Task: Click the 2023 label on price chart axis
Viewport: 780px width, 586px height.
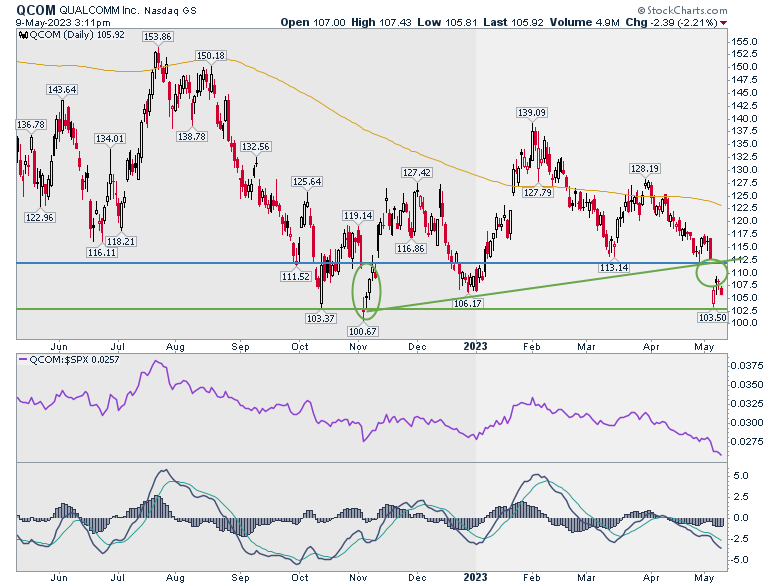Action: (x=475, y=346)
